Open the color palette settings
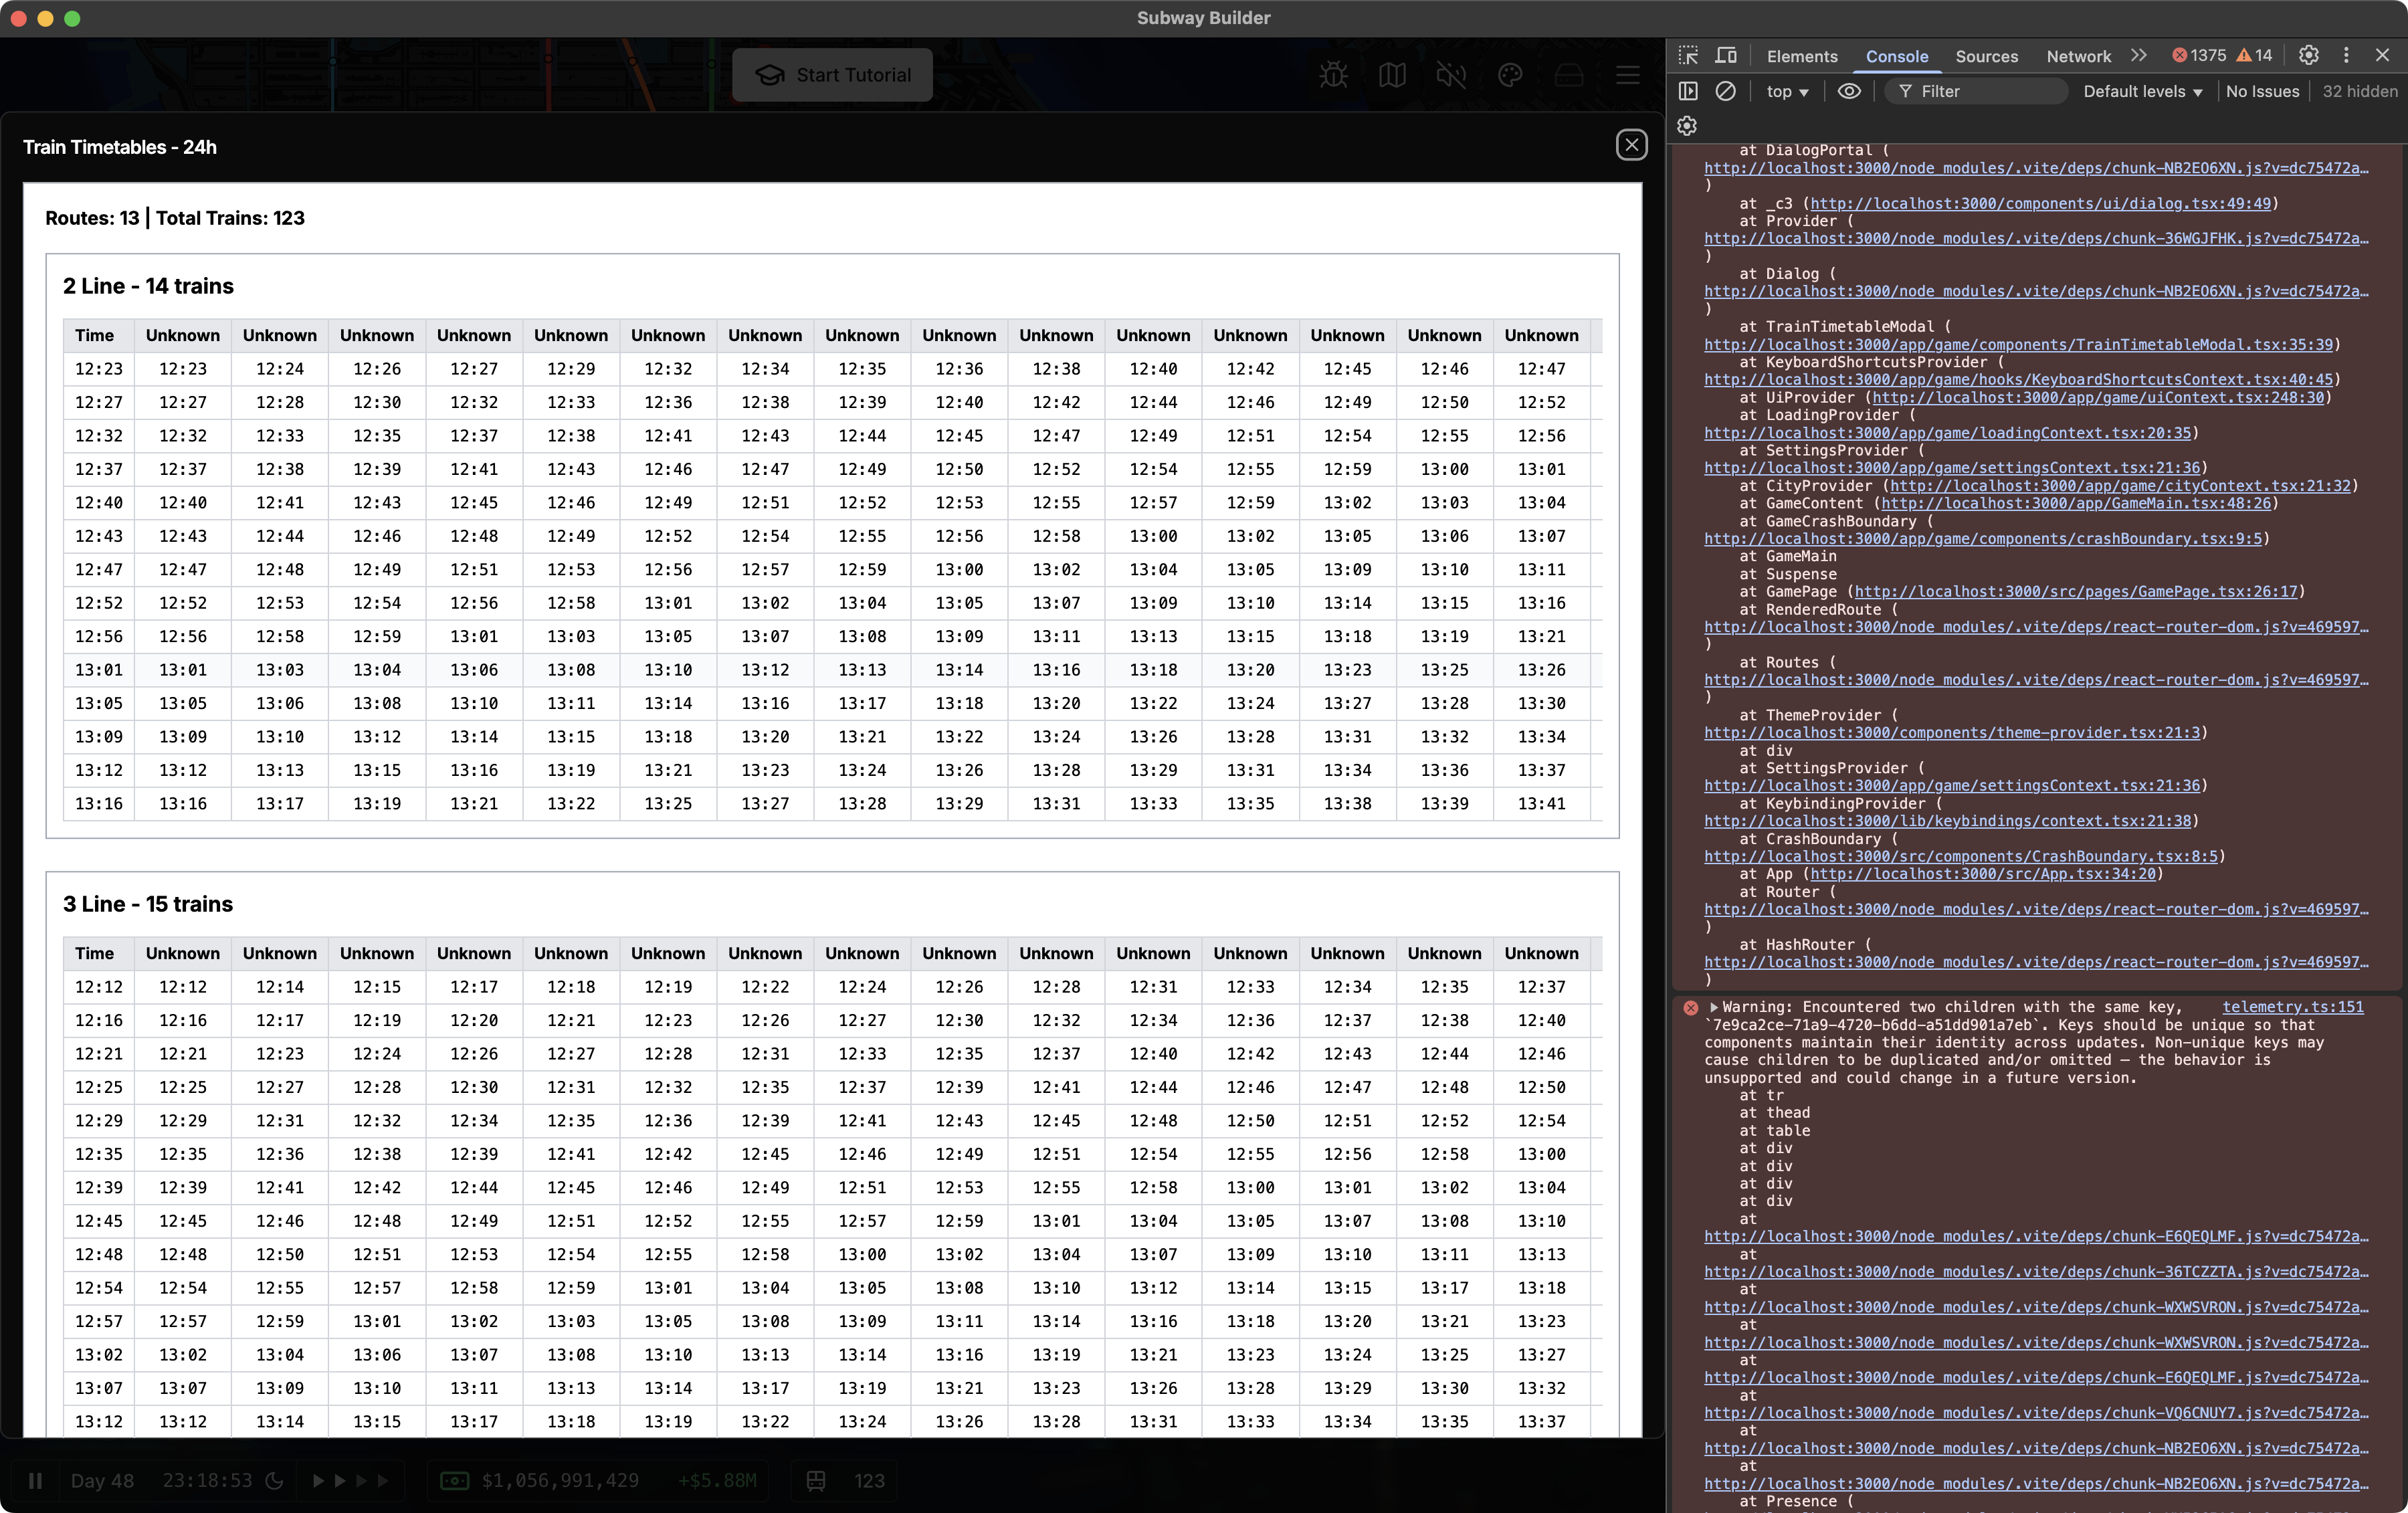Viewport: 2408px width, 1513px height. point(1510,75)
